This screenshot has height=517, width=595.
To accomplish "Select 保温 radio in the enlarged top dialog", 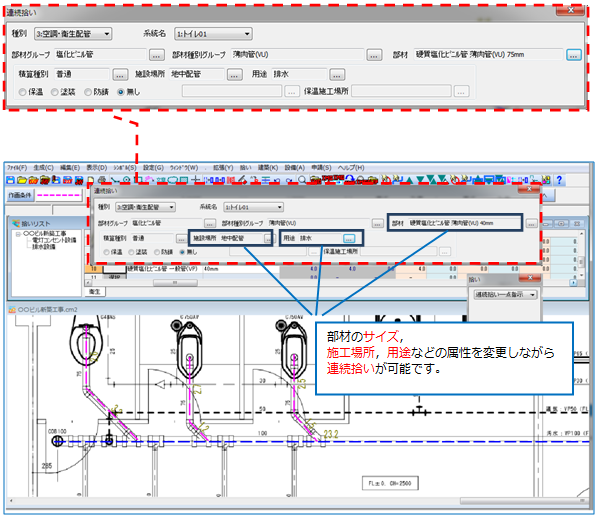I will coord(22,92).
